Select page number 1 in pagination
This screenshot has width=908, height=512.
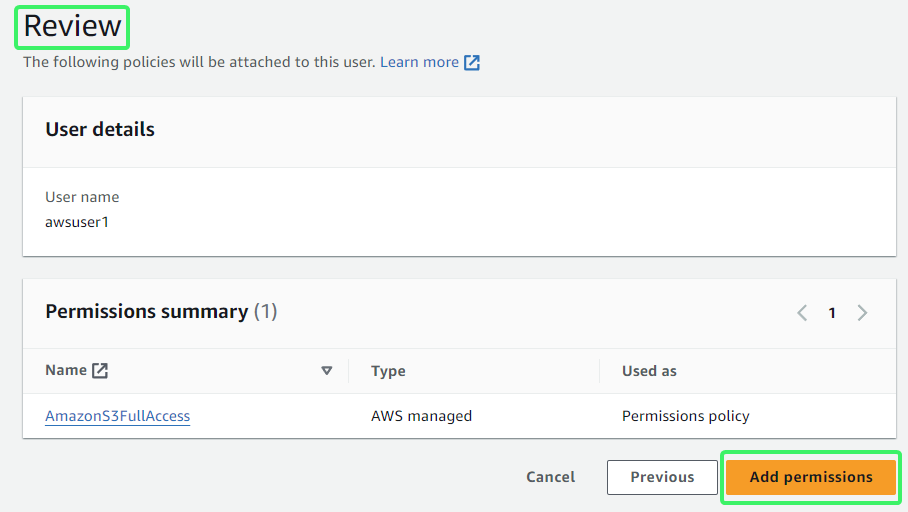point(832,313)
